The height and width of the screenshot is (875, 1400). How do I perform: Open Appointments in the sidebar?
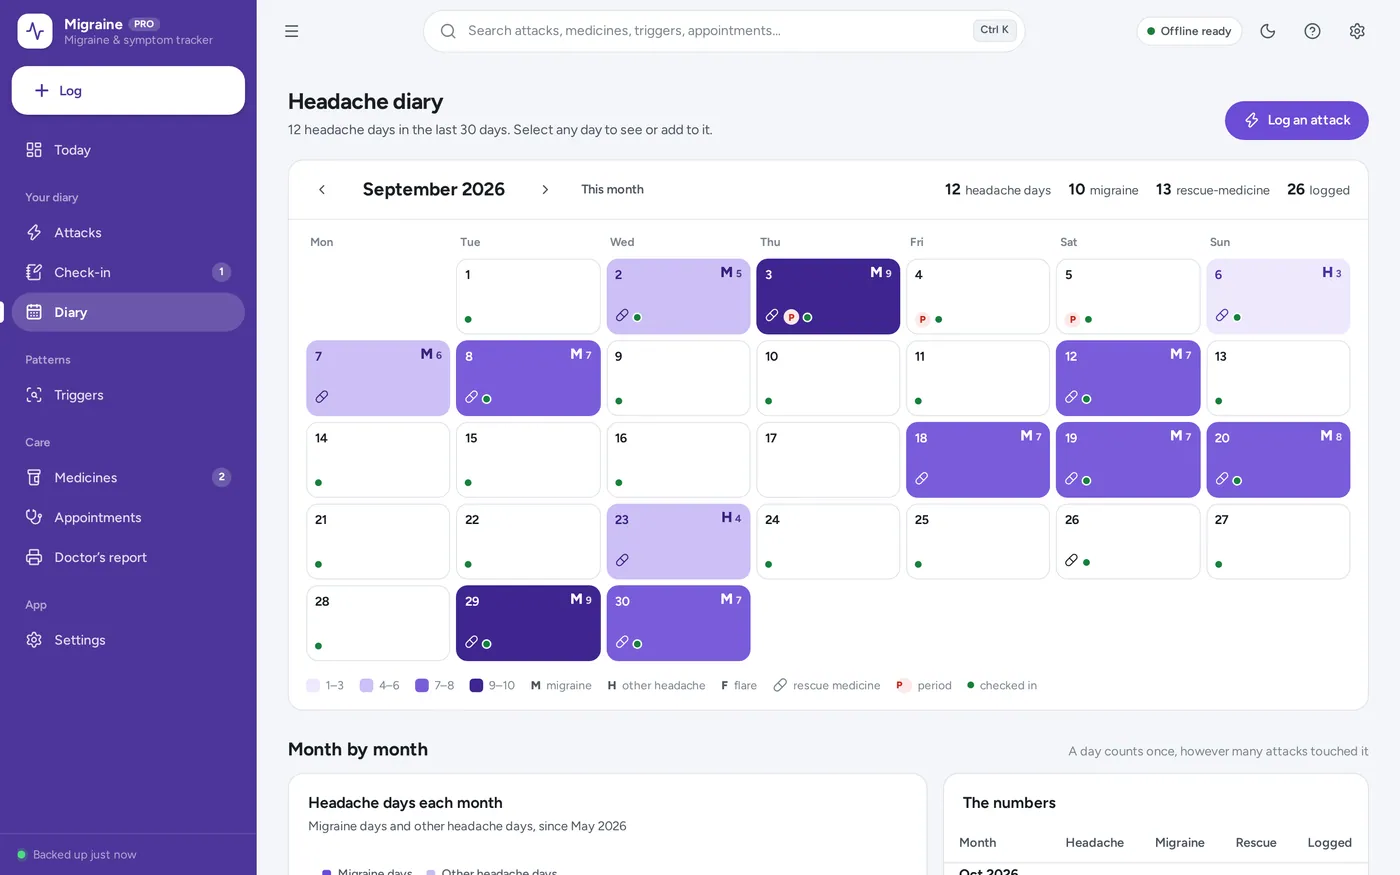pyautogui.click(x=128, y=518)
